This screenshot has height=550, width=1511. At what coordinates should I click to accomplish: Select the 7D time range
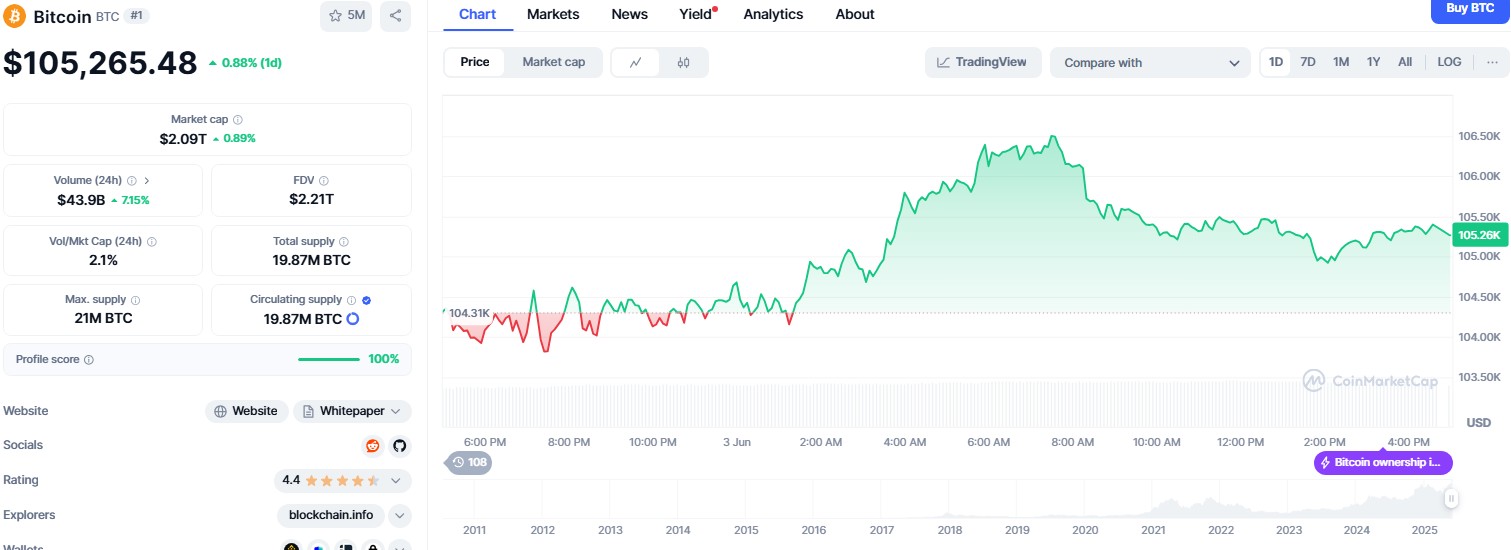[1308, 62]
